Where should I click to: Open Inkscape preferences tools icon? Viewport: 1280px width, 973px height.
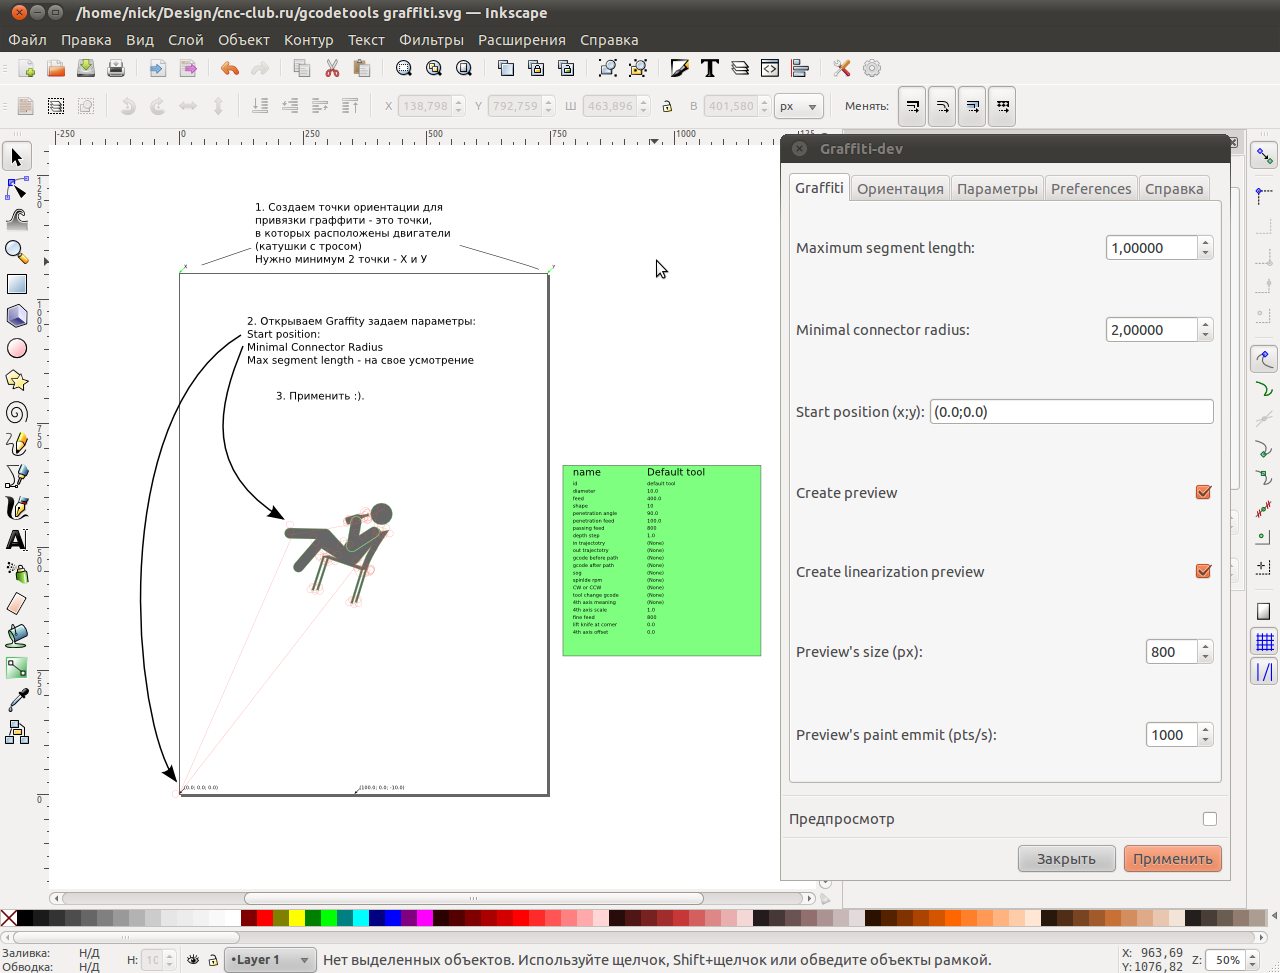click(842, 68)
